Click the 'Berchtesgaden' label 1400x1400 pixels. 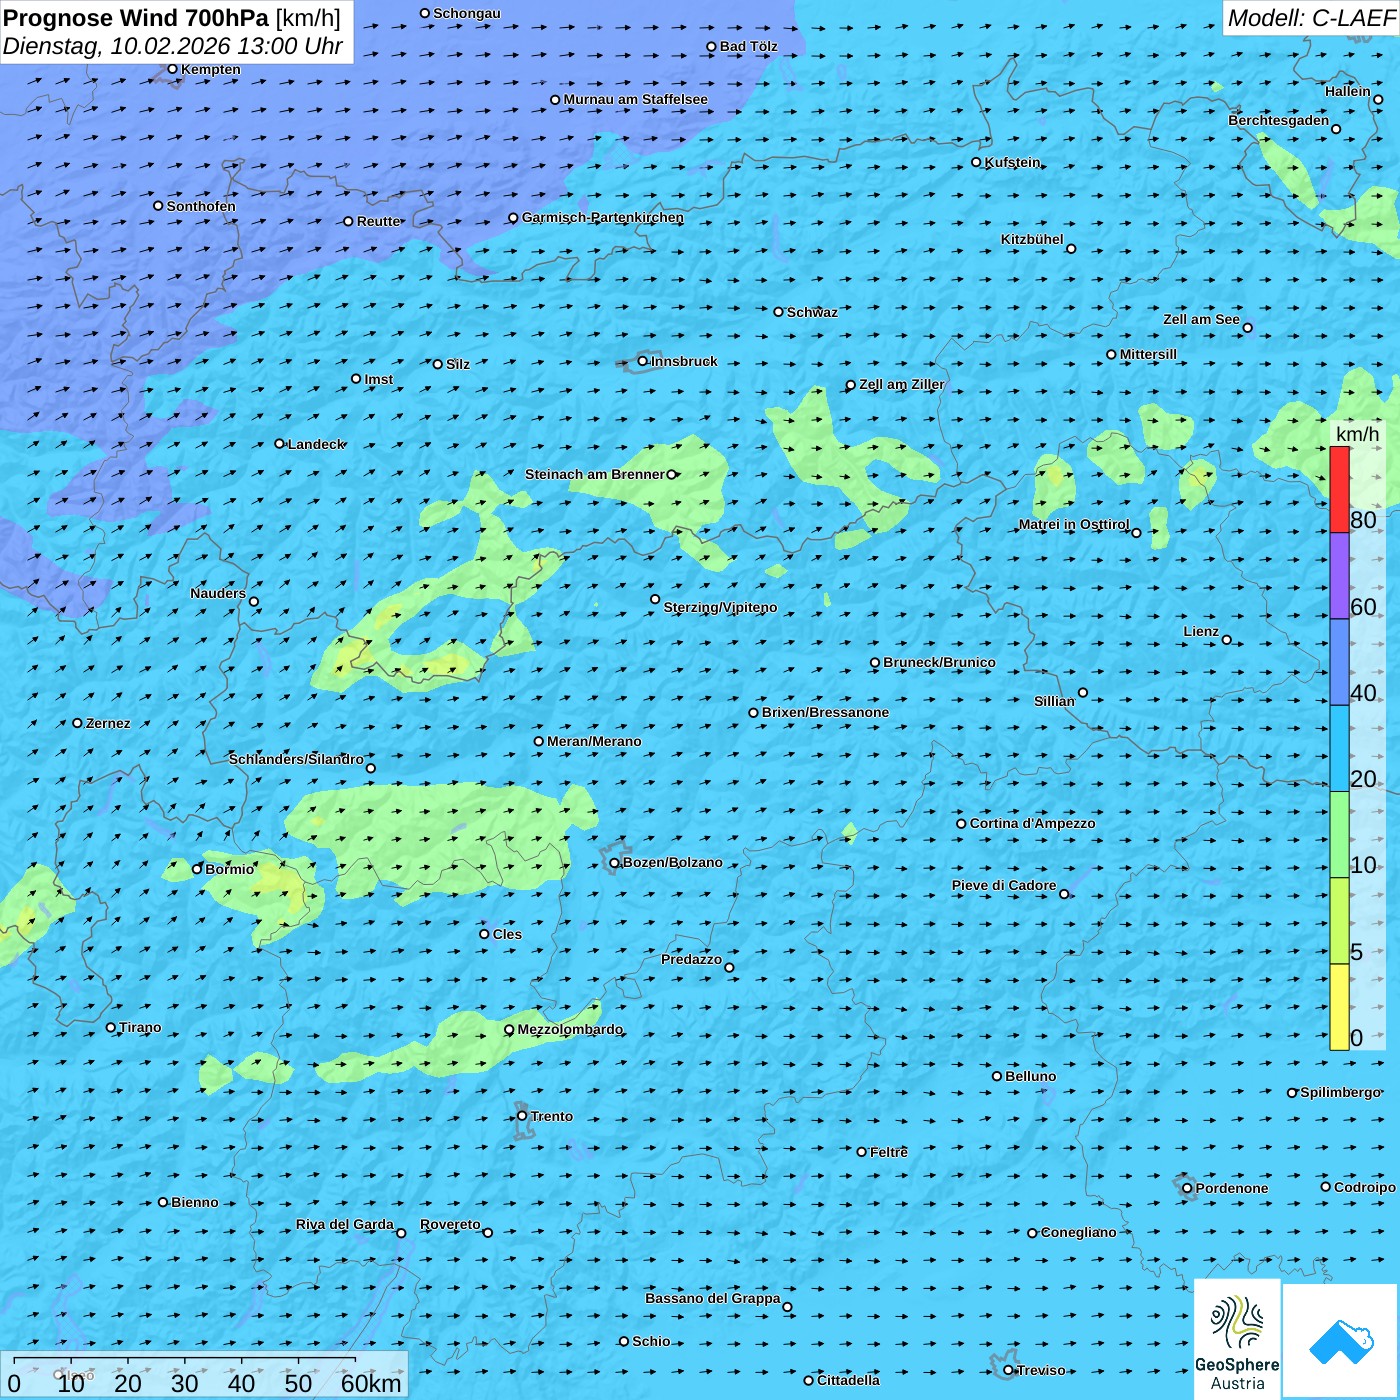(1278, 120)
